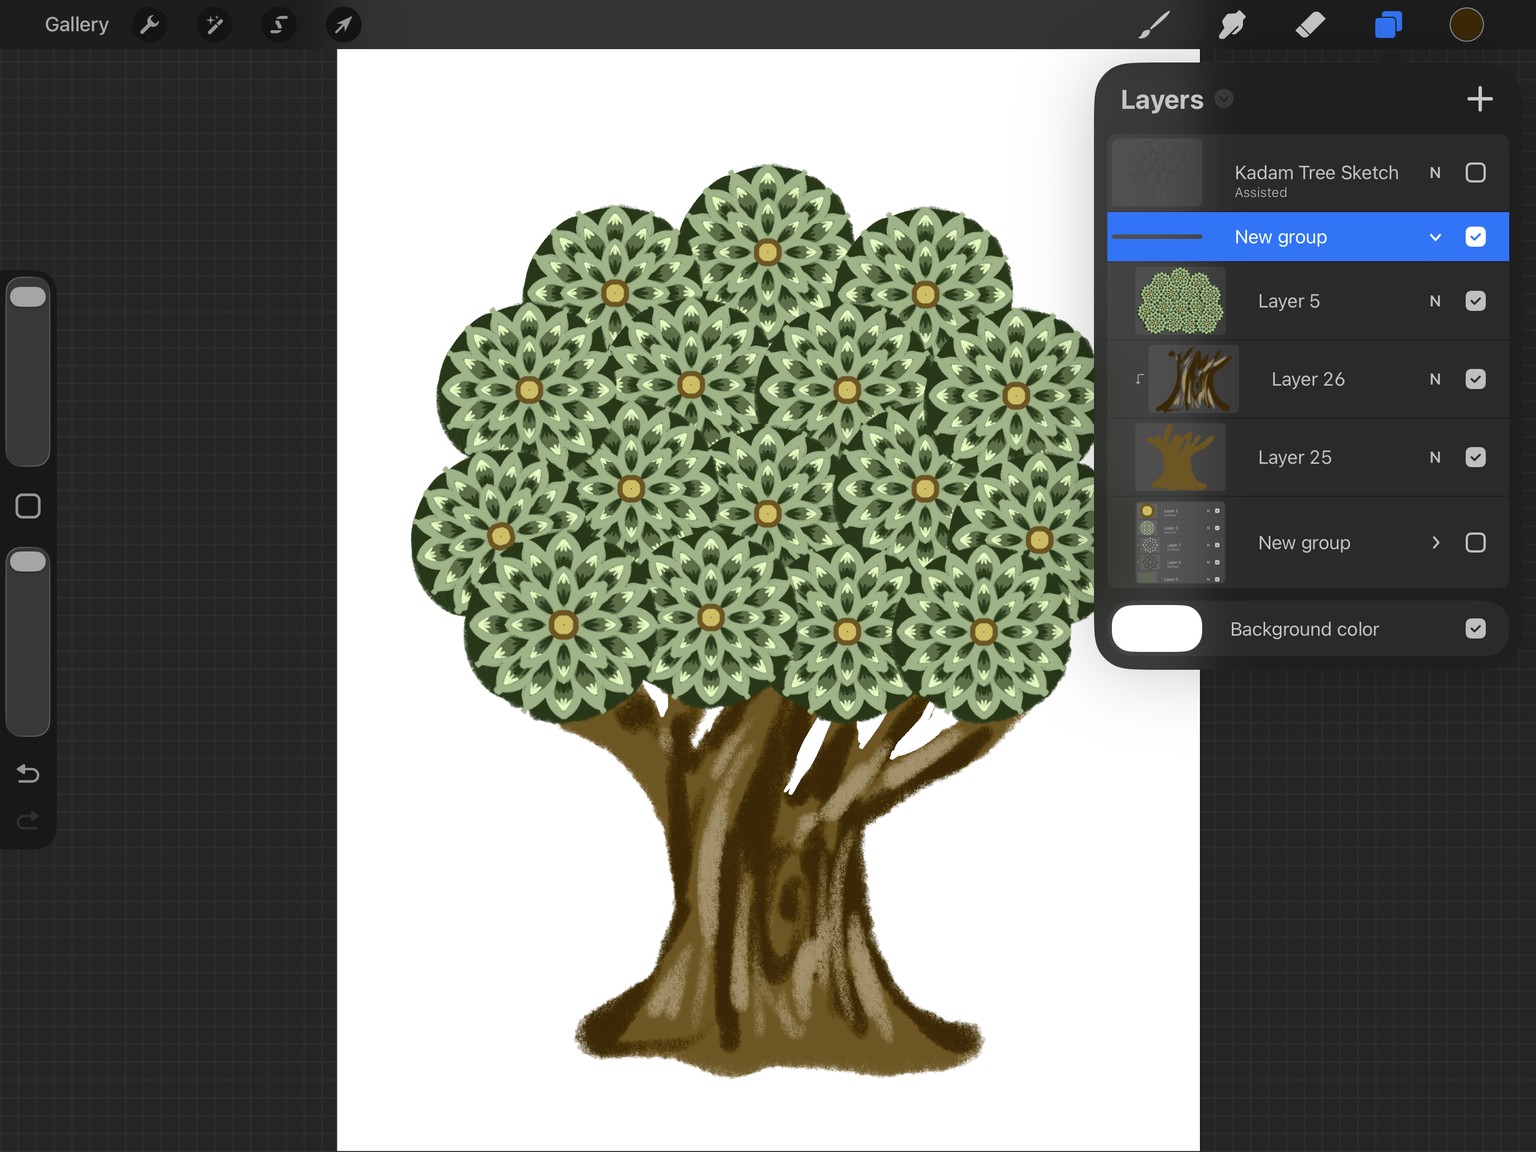Tap the Layer 25 name
The image size is (1536, 1152).
tap(1294, 457)
